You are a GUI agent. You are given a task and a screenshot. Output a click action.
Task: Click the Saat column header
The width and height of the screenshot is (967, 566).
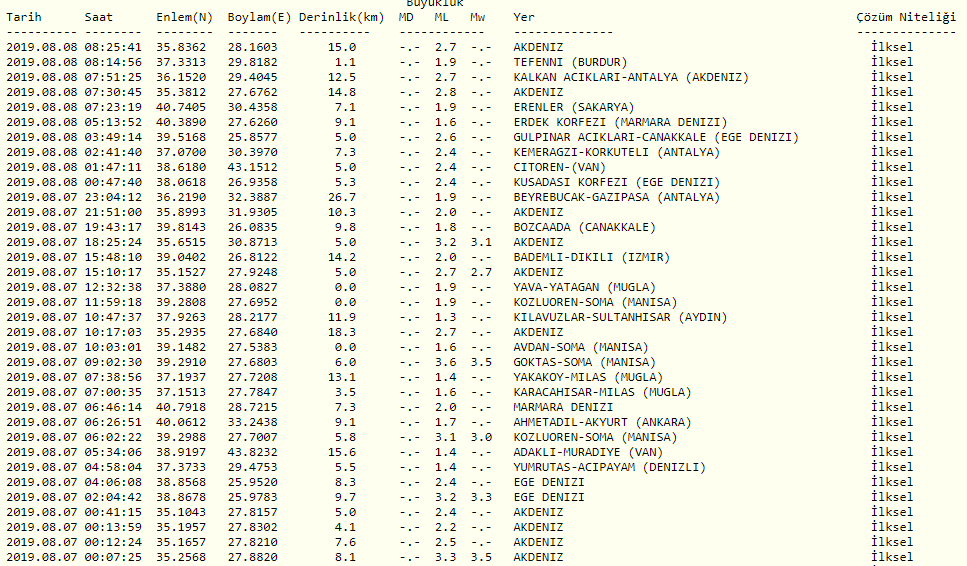tap(98, 18)
